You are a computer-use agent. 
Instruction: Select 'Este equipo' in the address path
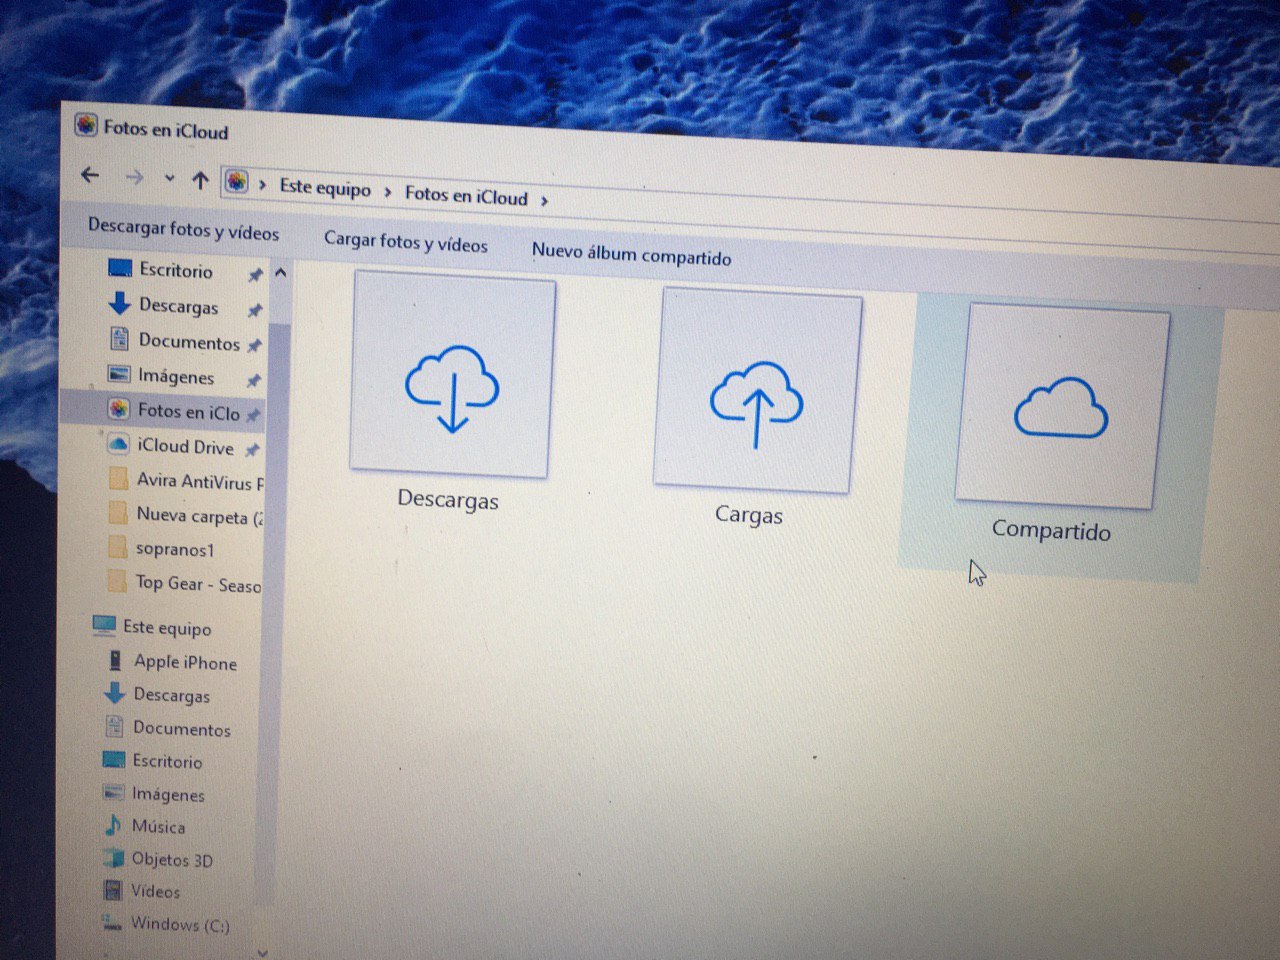325,187
